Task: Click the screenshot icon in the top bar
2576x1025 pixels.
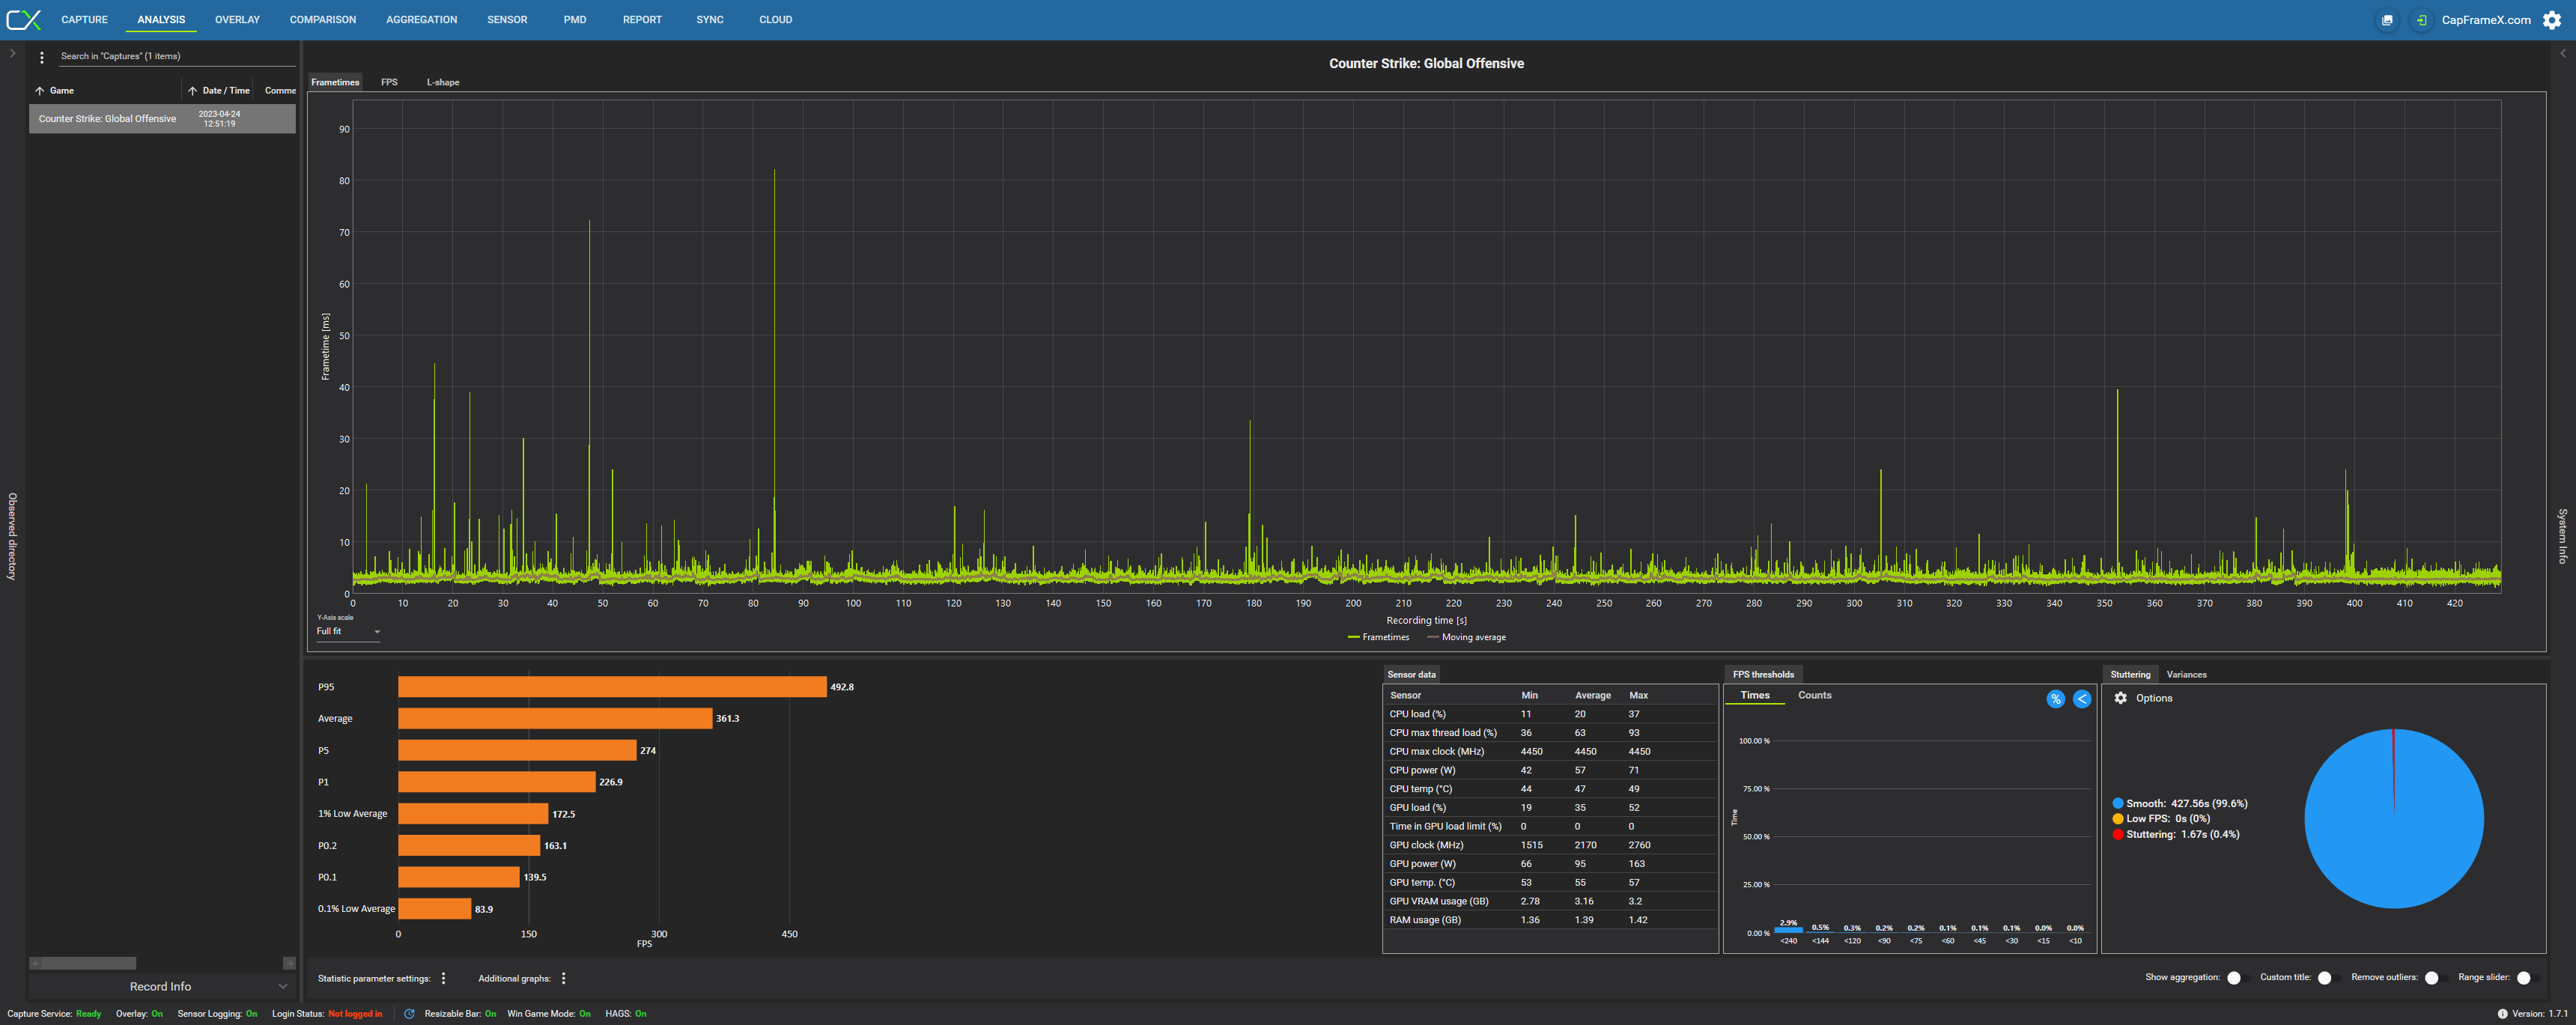Action: (x=2387, y=20)
